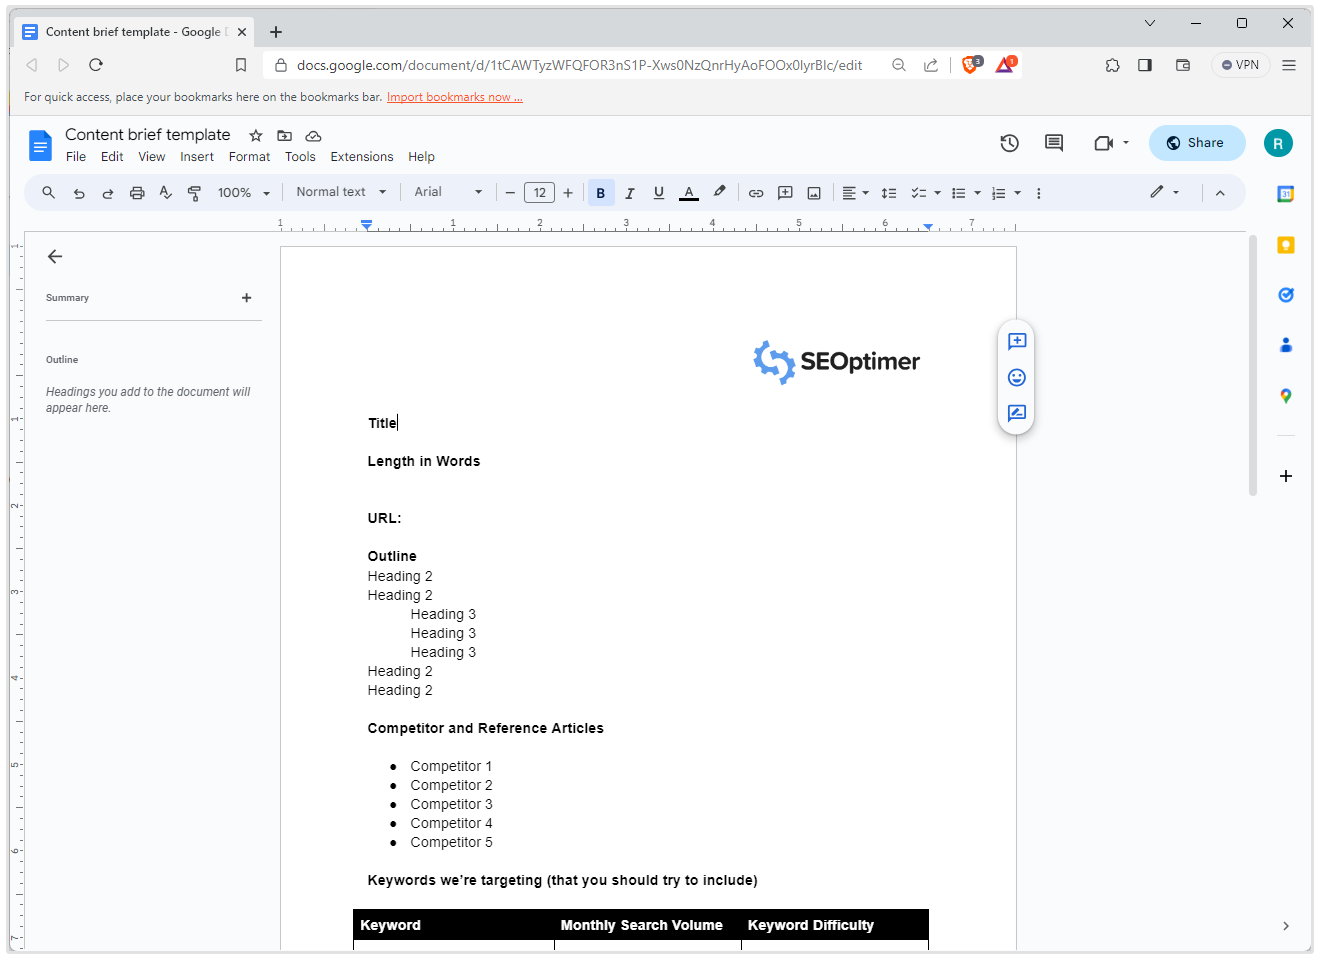Select the Insert link icon
The height and width of the screenshot is (960, 1320).
(x=756, y=192)
